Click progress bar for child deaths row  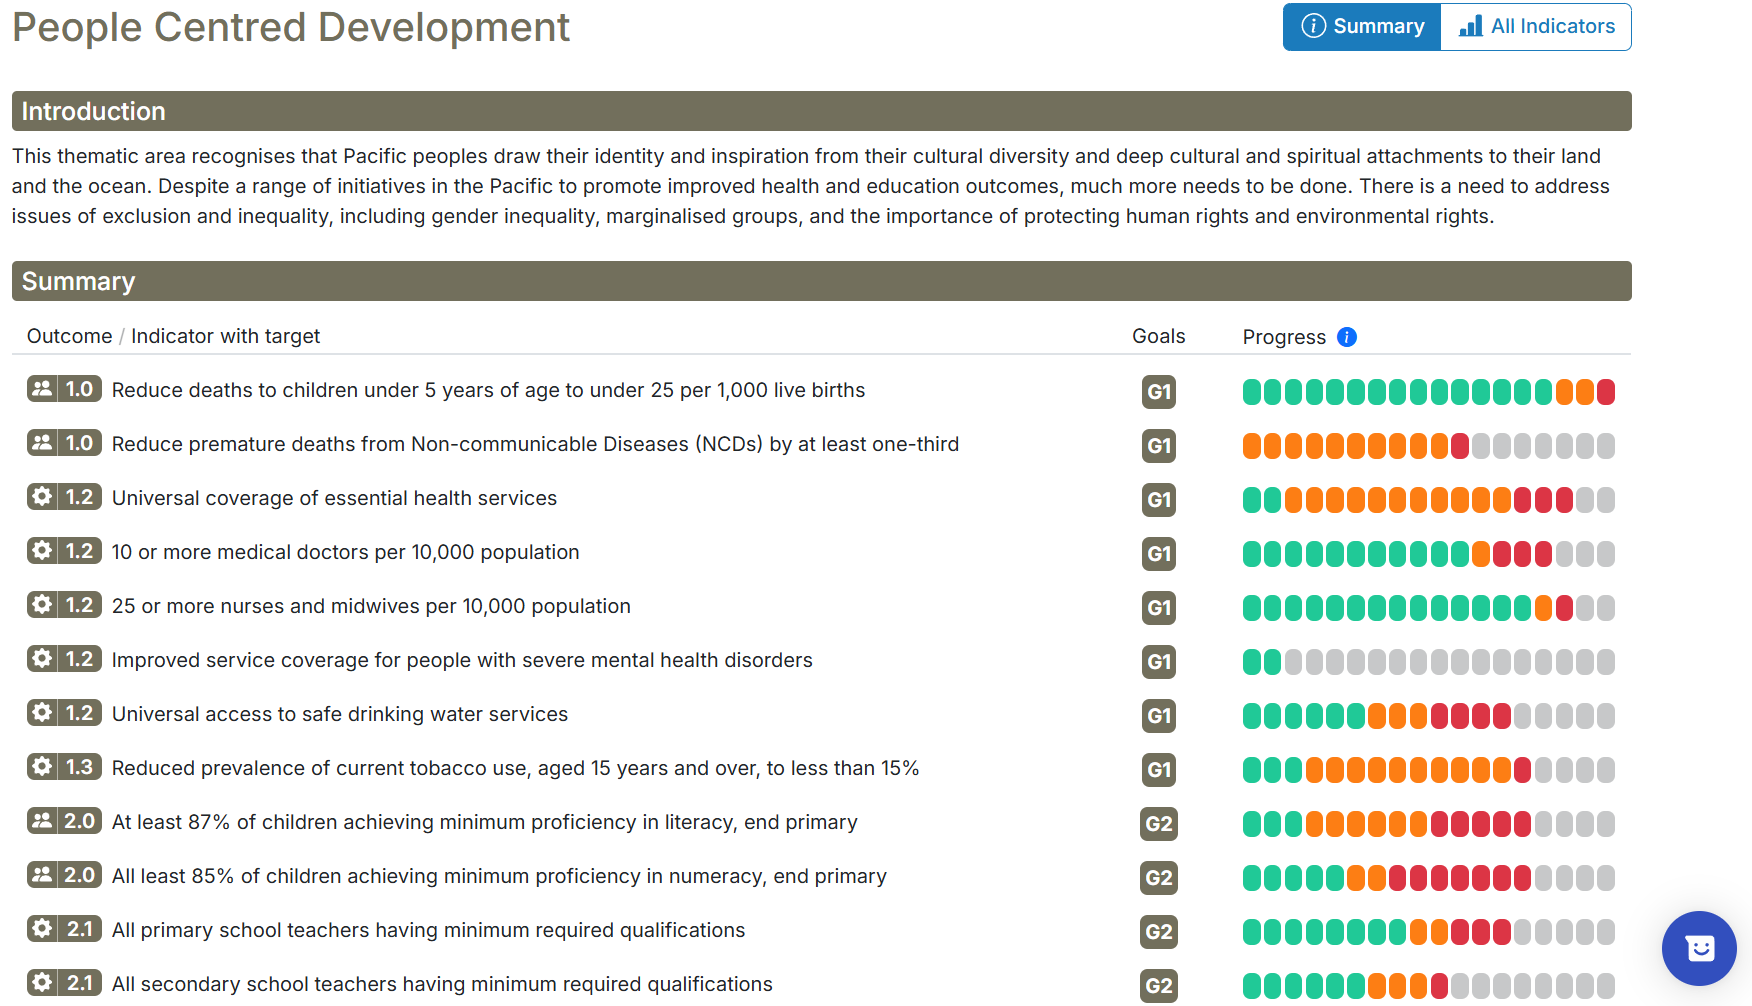(x=1428, y=392)
